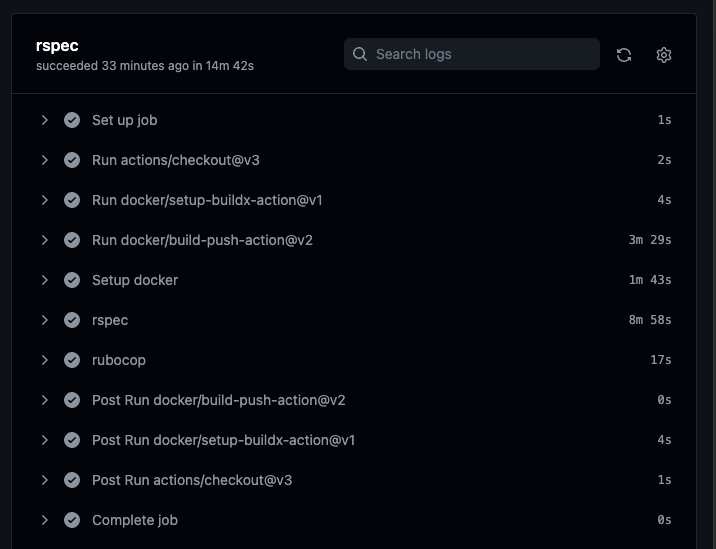This screenshot has height=549, width=716.
Task: Expand the Set up job step
Action: [44, 120]
